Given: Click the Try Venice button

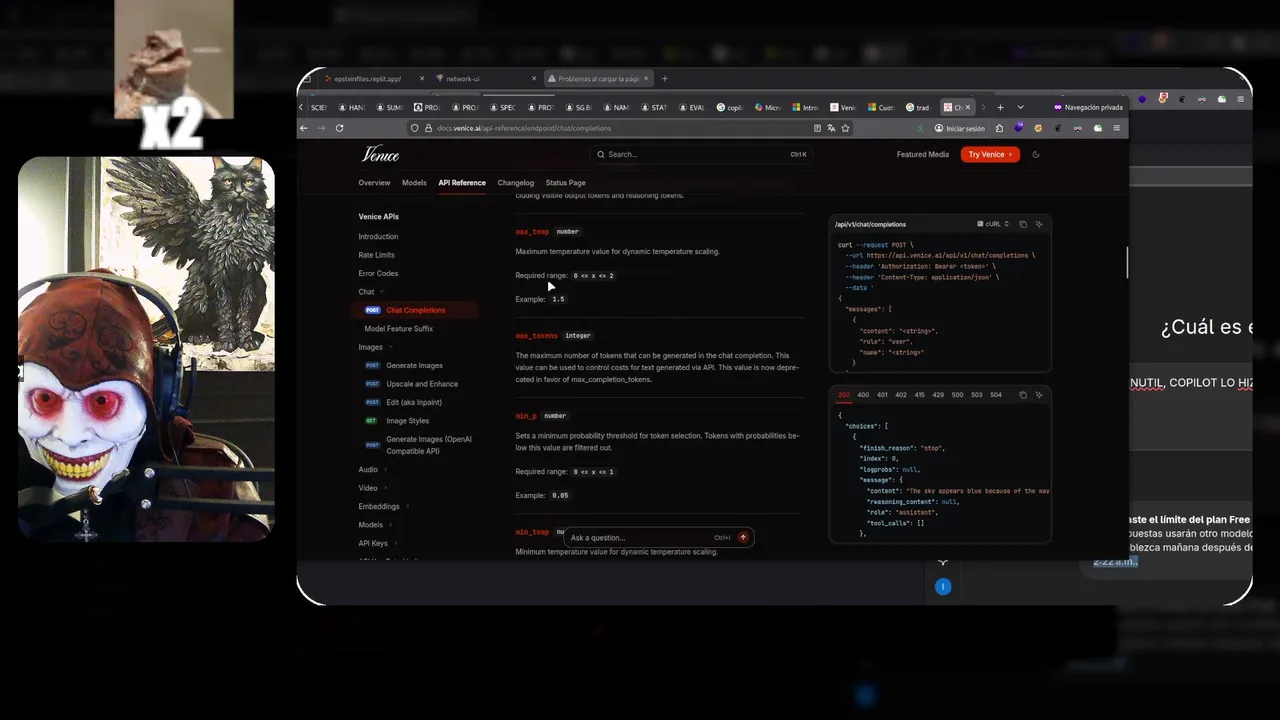Looking at the screenshot, I should (x=990, y=154).
